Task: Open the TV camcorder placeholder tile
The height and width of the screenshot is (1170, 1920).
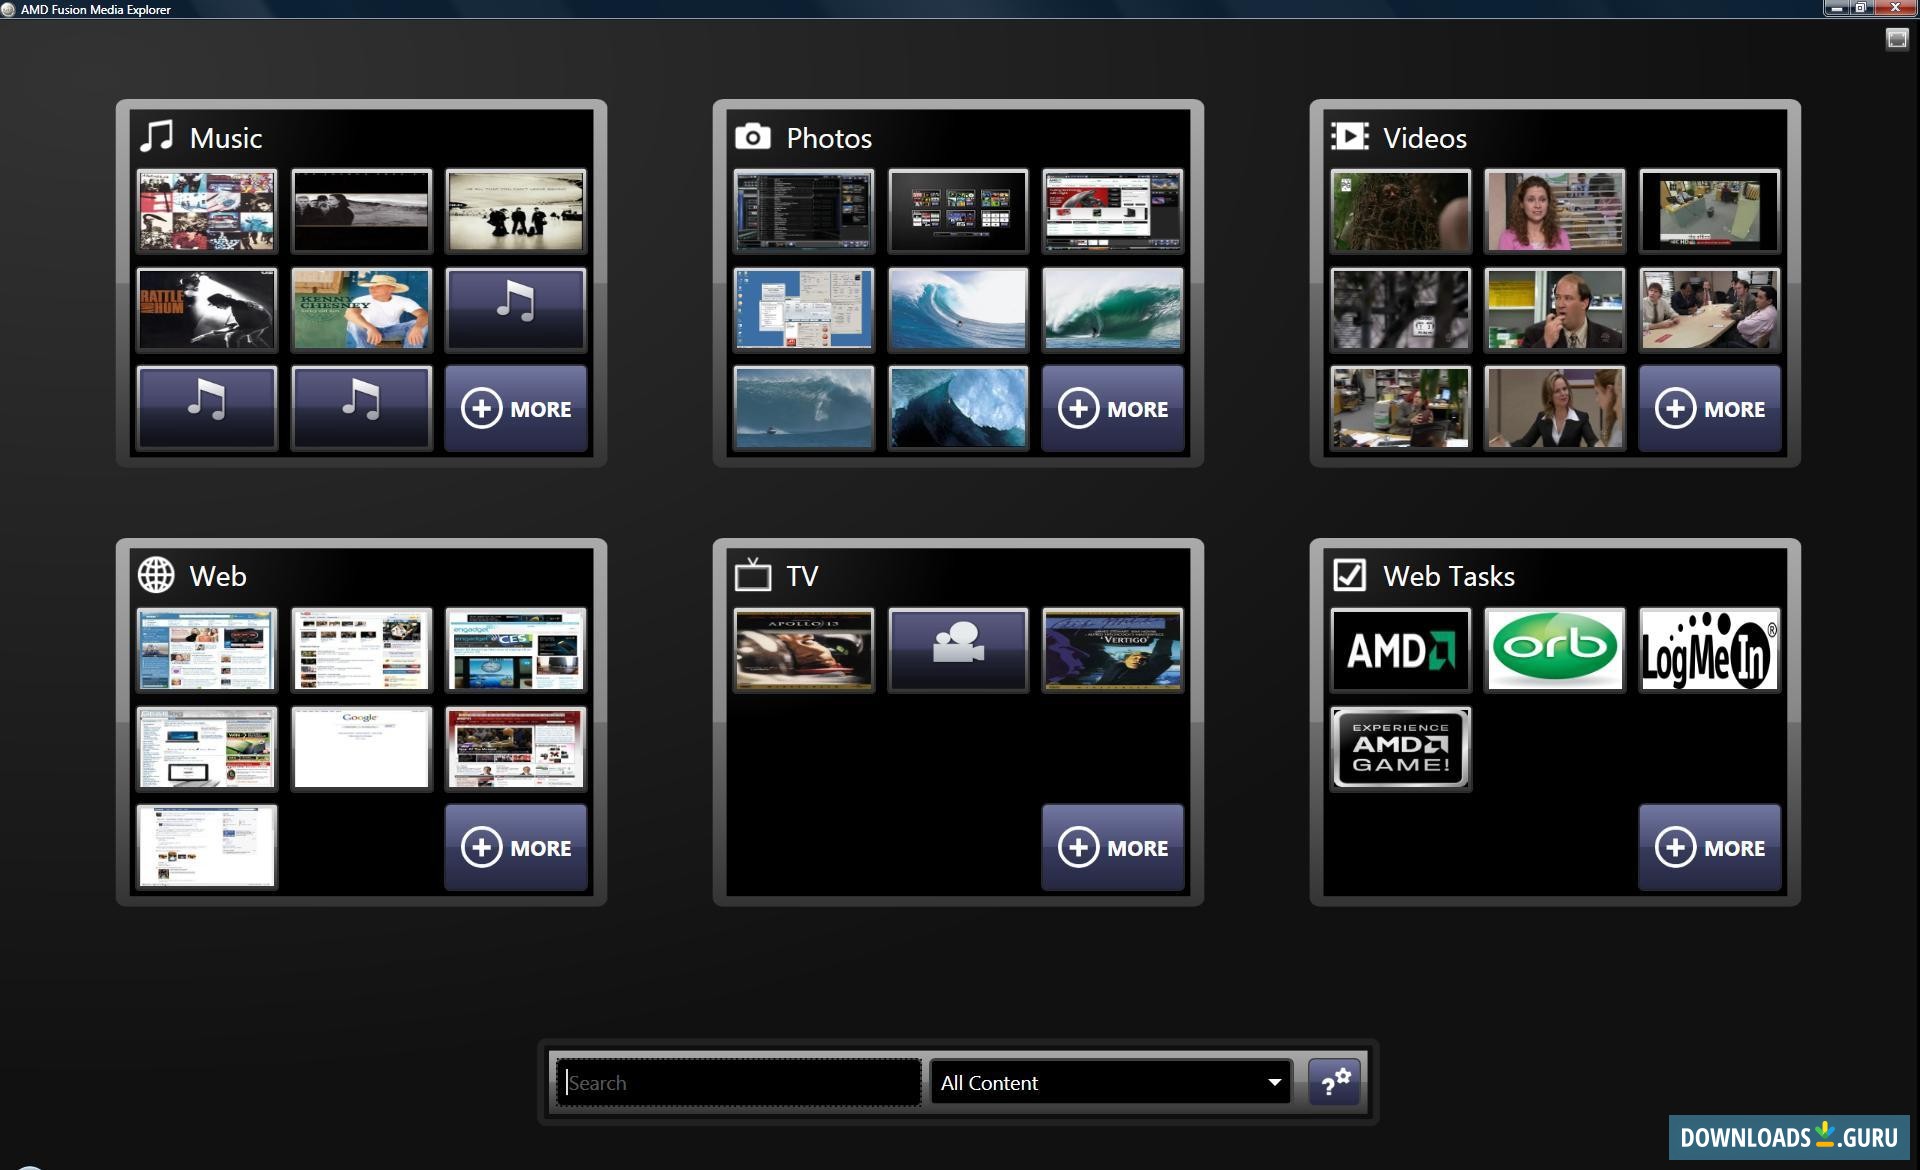Action: (x=957, y=650)
